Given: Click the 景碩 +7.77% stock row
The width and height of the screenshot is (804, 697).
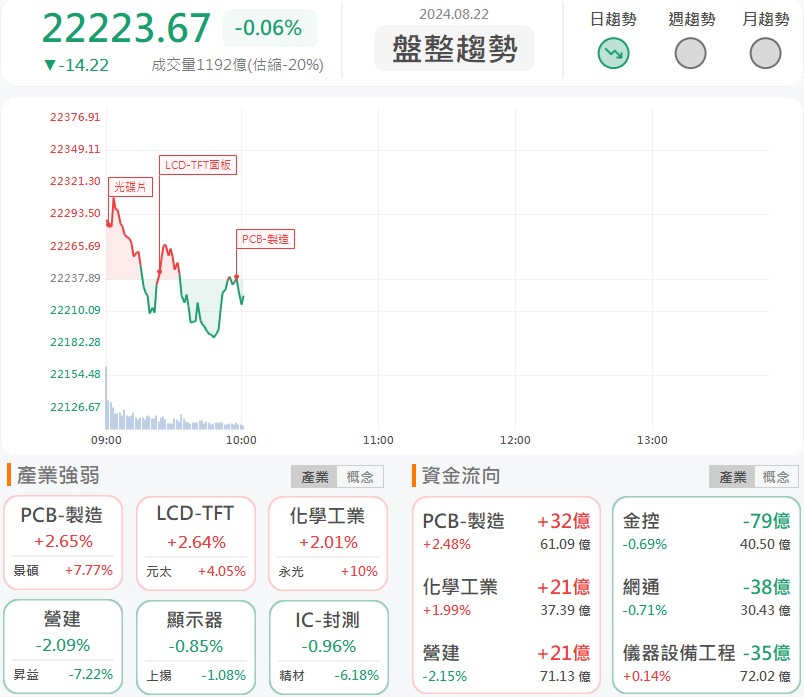Looking at the screenshot, I should tap(63, 570).
